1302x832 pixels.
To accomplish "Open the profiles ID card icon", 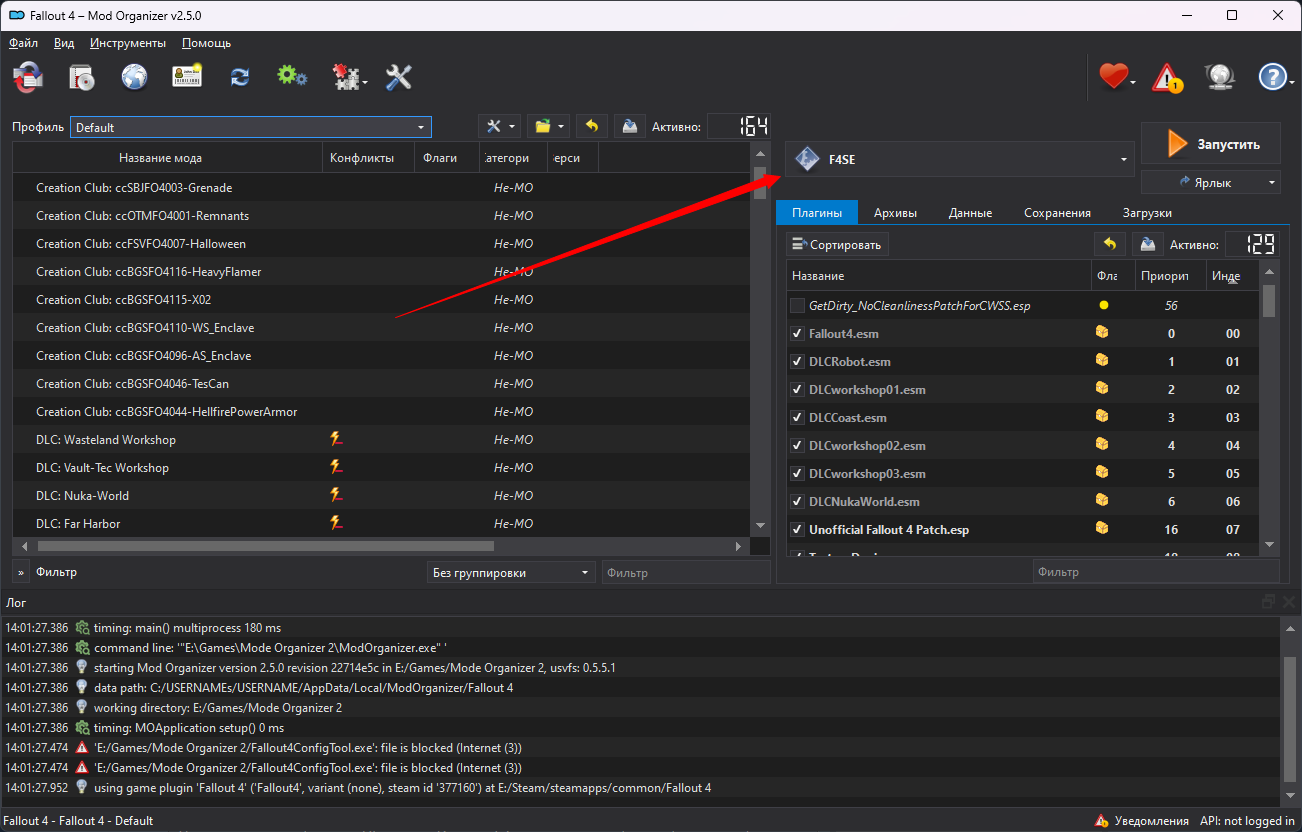I will click(x=187, y=77).
